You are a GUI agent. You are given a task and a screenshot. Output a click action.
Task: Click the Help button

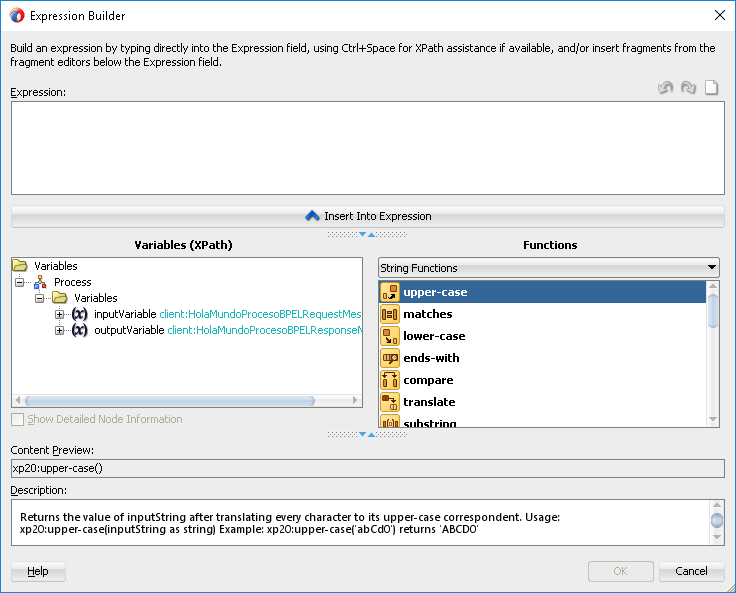pos(38,571)
